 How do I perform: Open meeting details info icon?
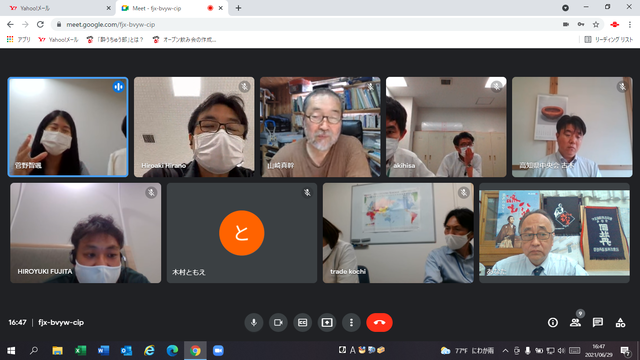point(553,322)
